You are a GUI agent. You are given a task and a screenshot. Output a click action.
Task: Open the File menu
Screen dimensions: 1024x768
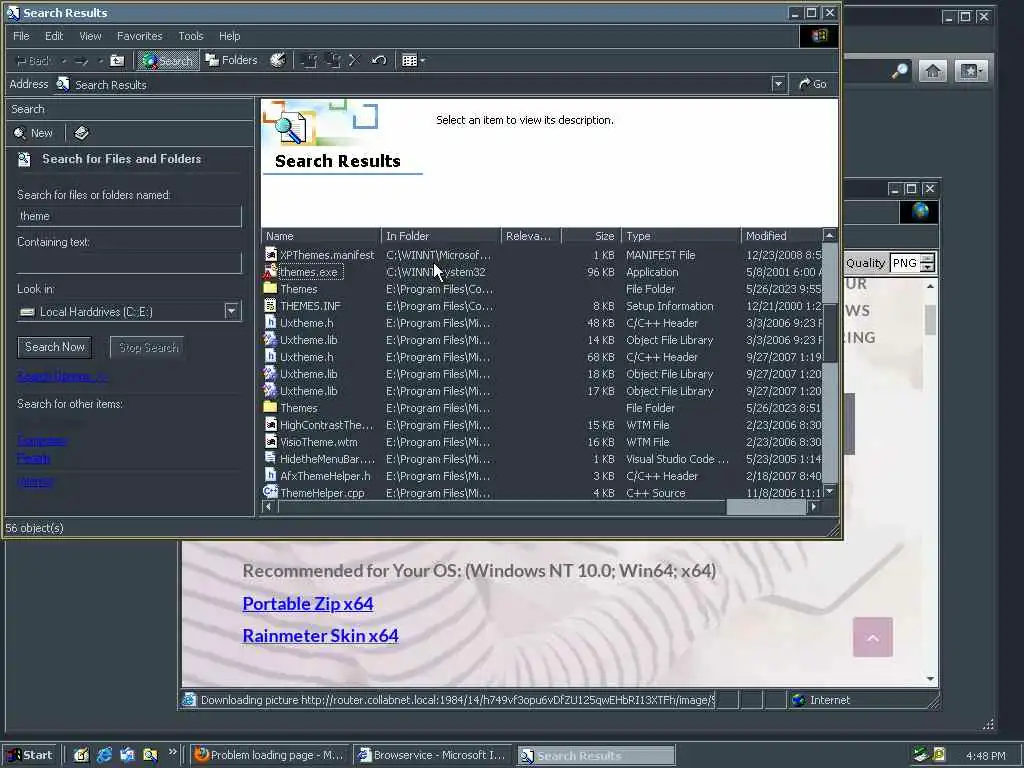[x=22, y=36]
